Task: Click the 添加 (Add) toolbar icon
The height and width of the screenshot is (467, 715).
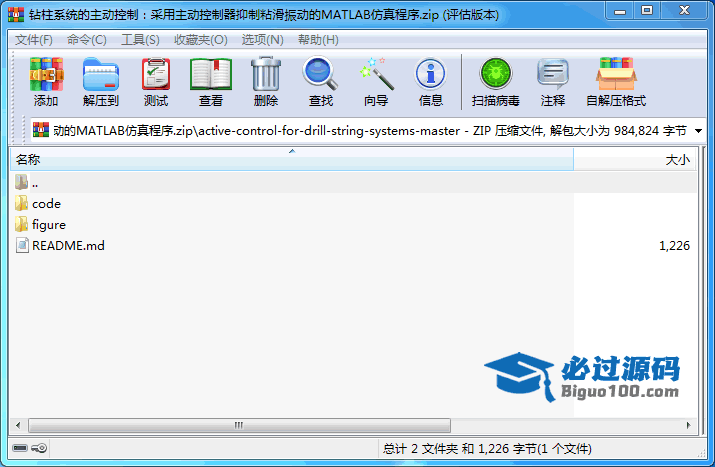Action: click(46, 74)
